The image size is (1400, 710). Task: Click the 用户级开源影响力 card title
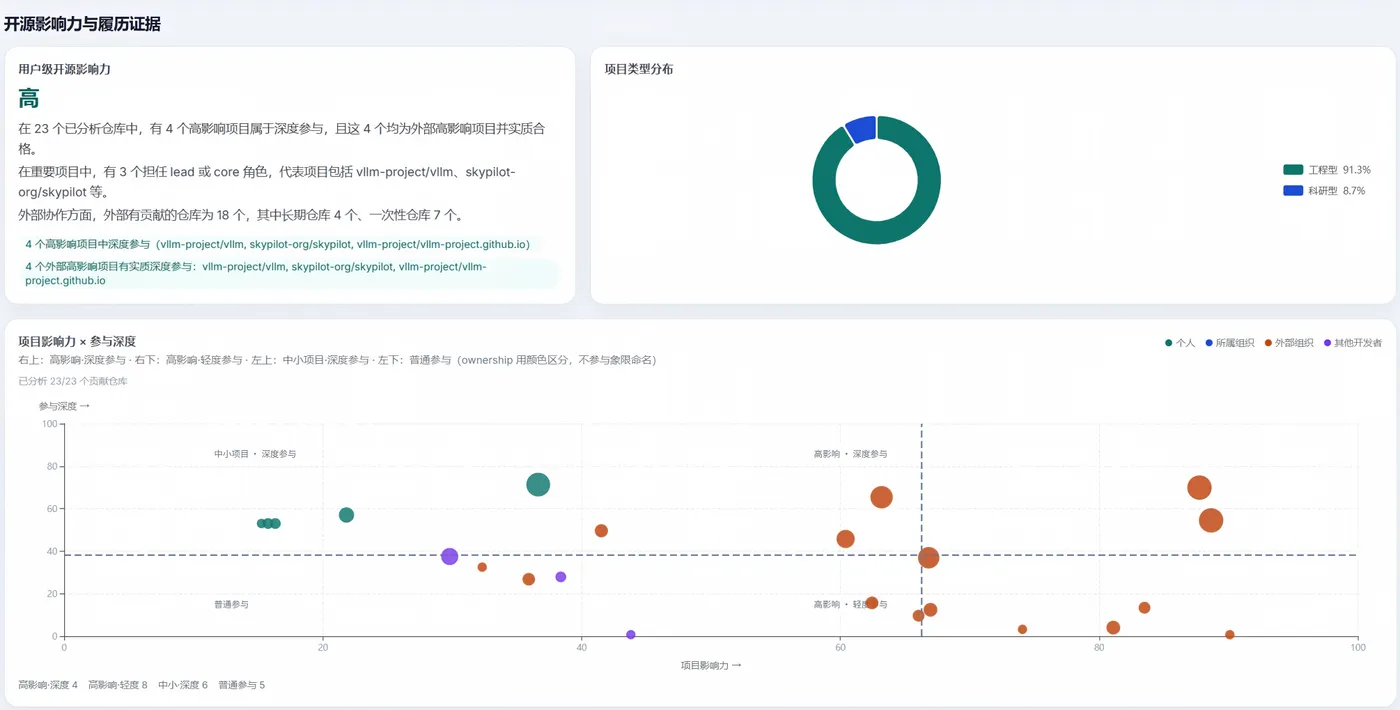[64, 69]
